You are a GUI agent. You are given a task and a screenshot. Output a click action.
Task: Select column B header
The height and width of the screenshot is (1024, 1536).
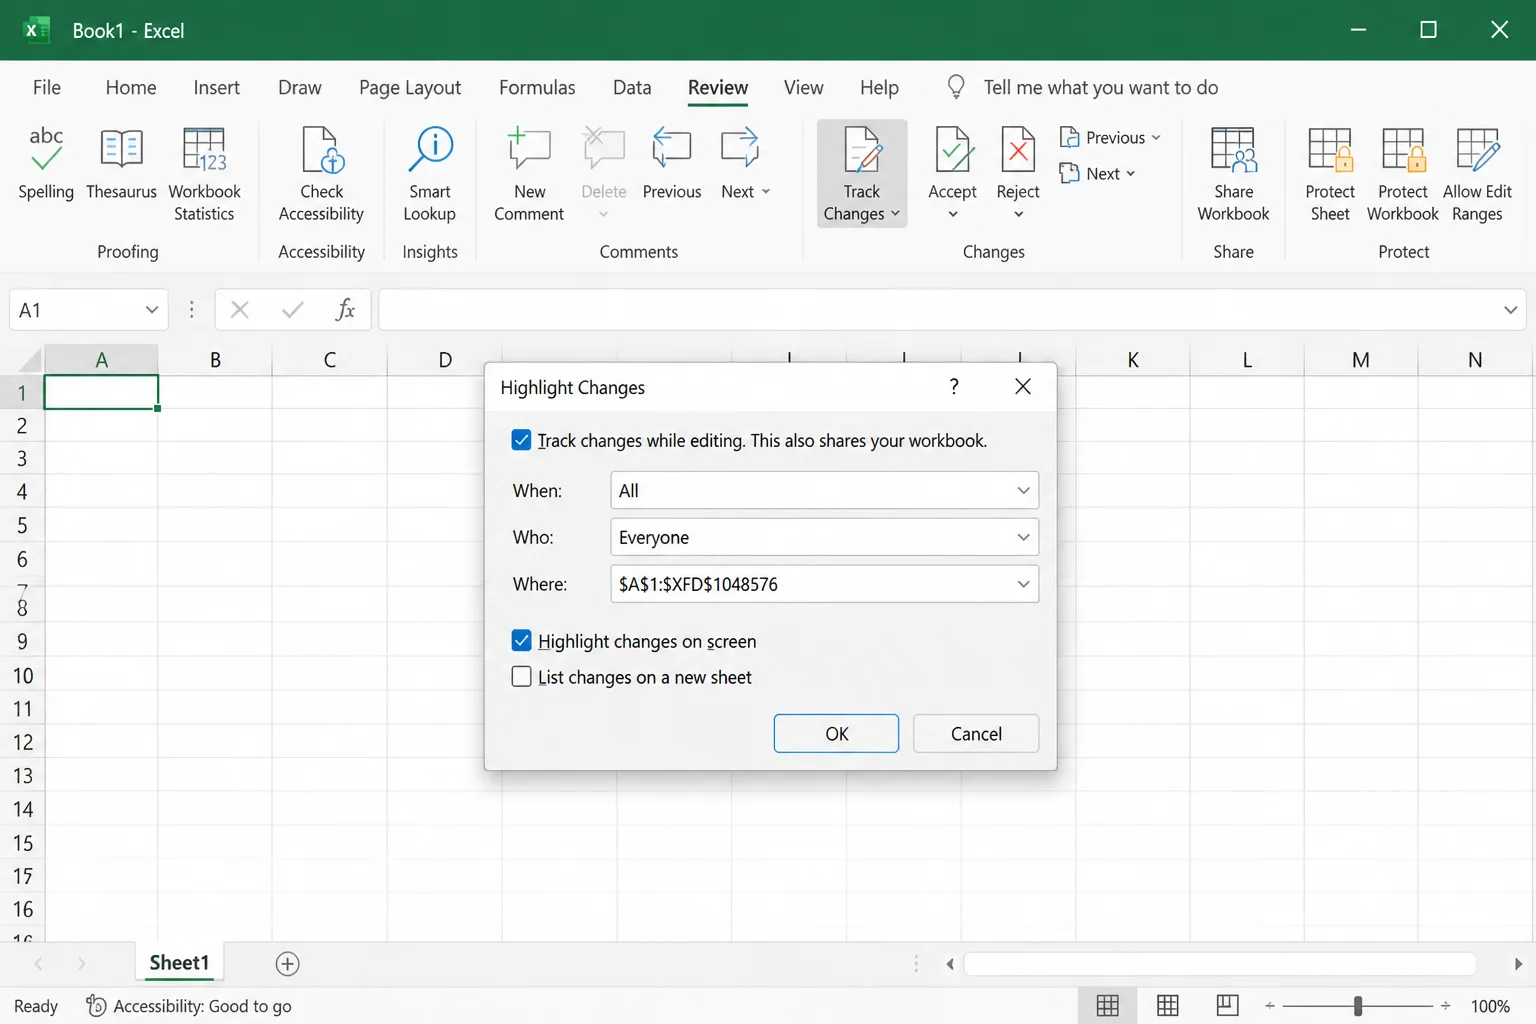pyautogui.click(x=215, y=360)
